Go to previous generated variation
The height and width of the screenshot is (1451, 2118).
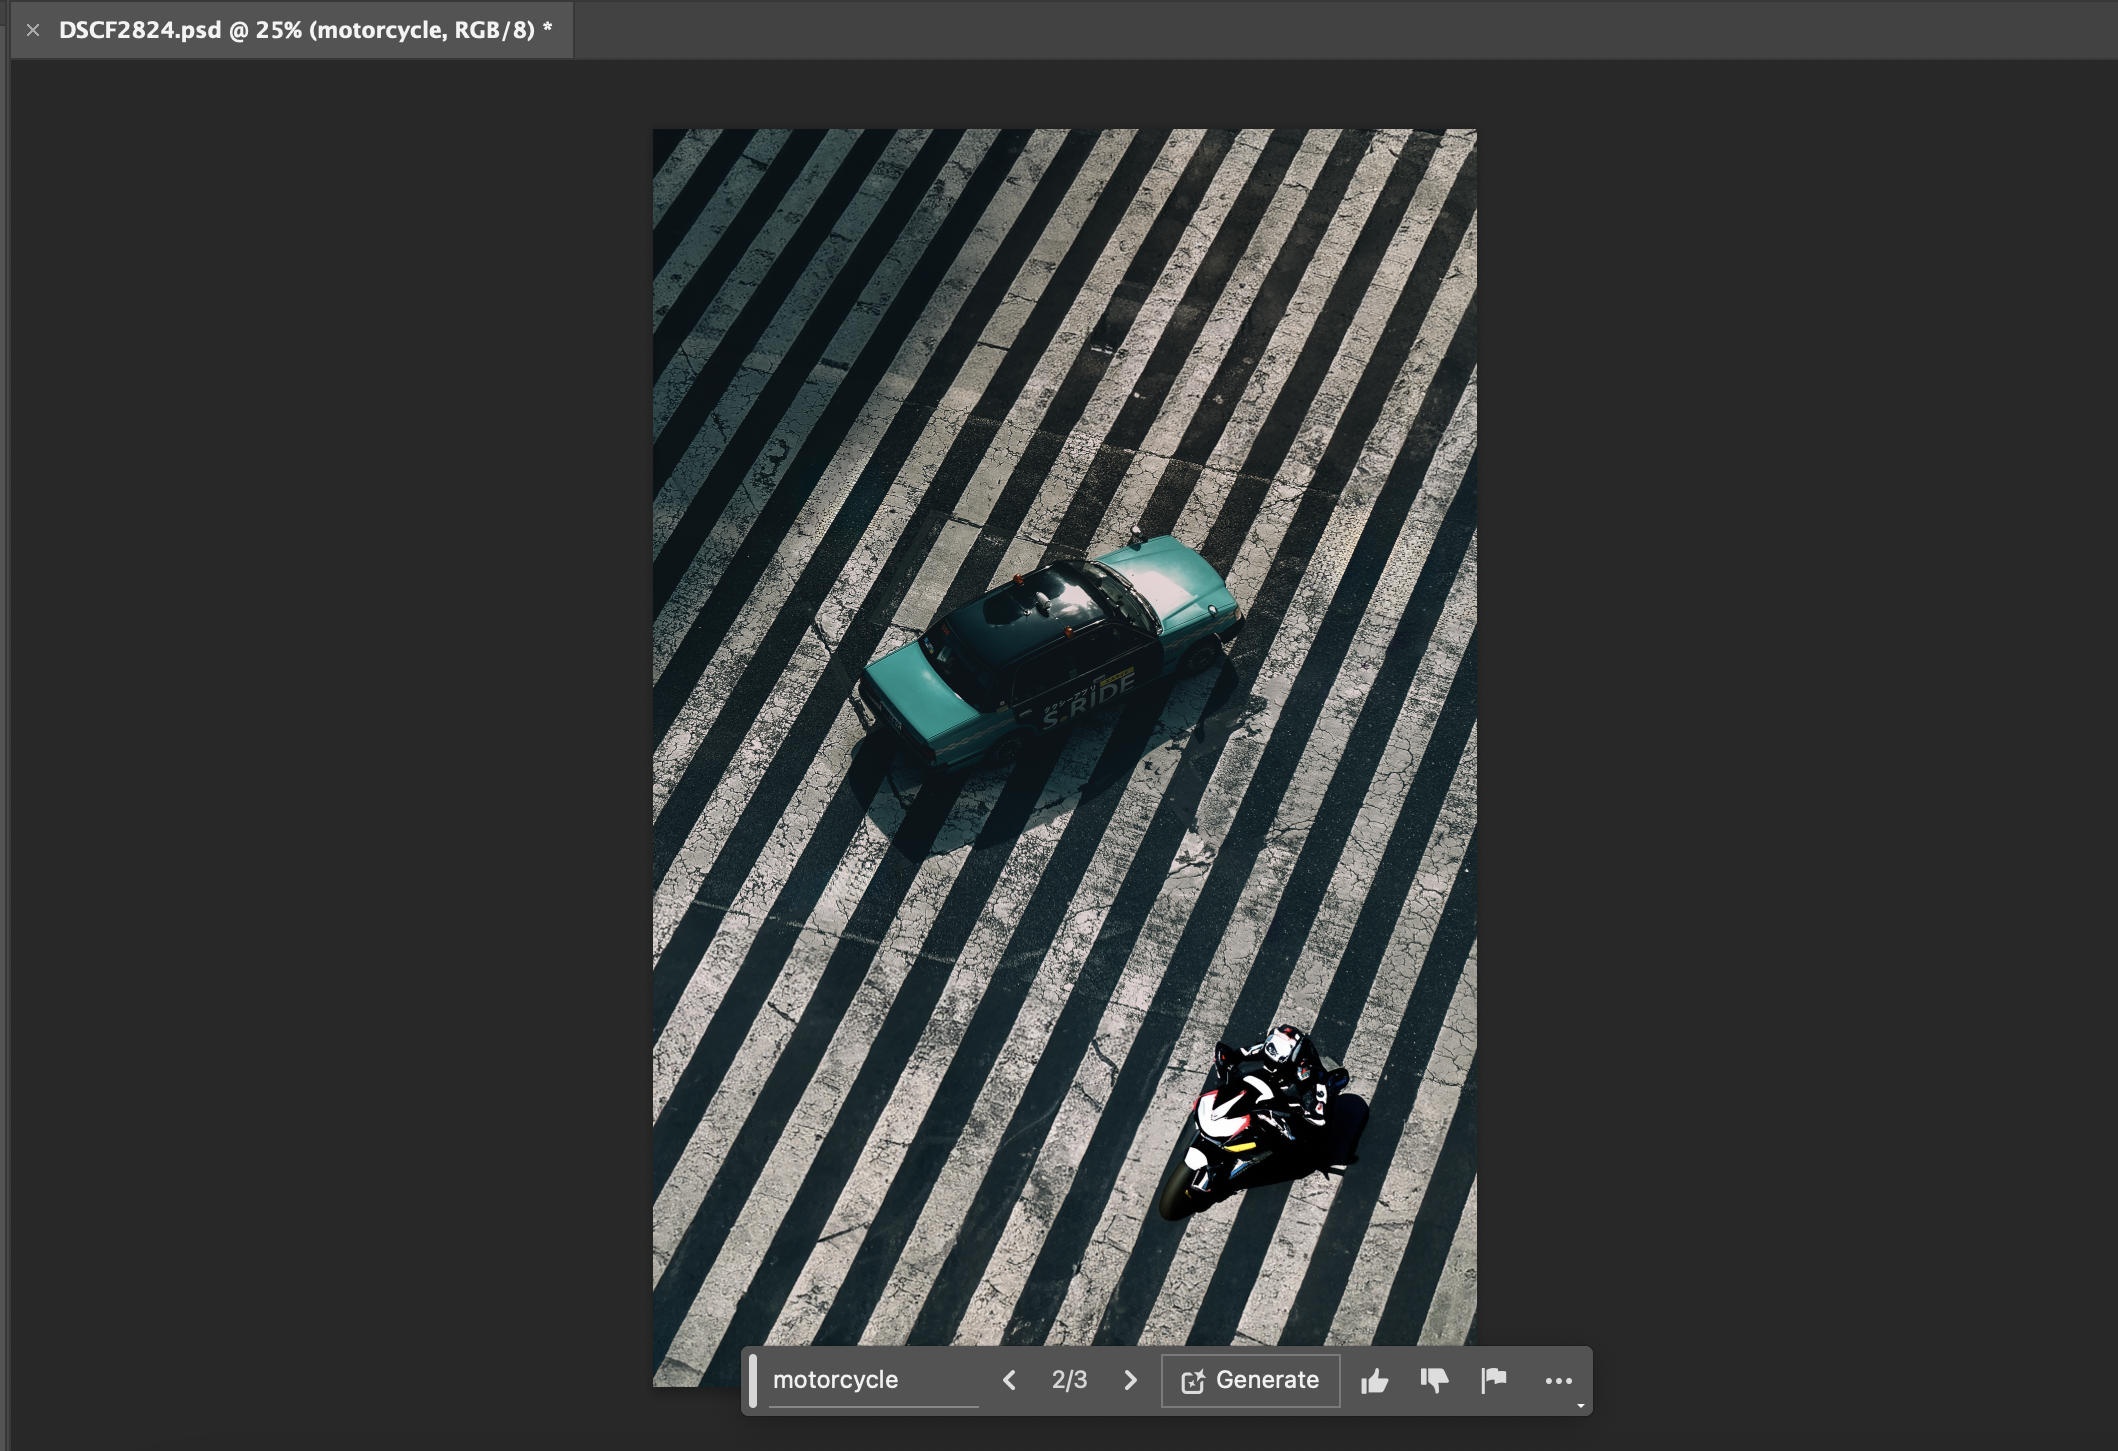pyautogui.click(x=1009, y=1381)
